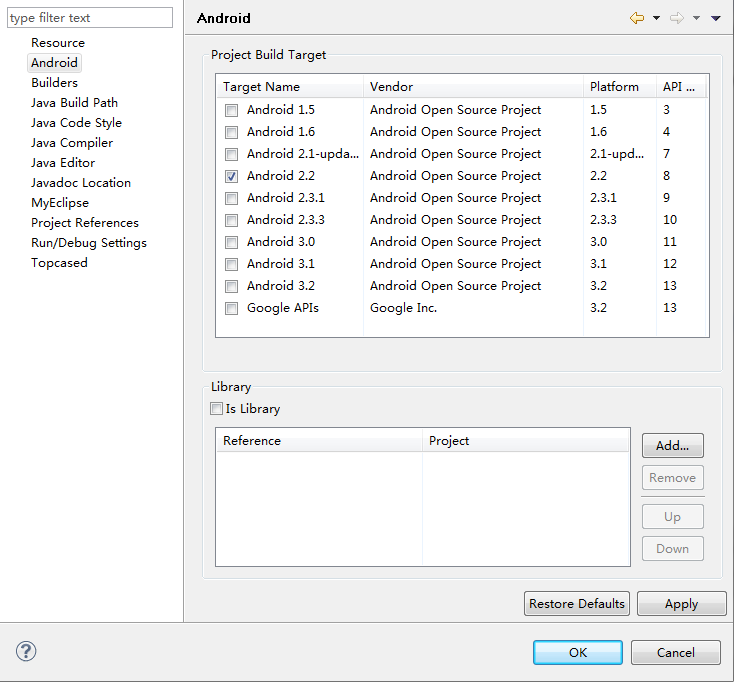
Task: Select Android in the properties tree
Action: tap(54, 63)
